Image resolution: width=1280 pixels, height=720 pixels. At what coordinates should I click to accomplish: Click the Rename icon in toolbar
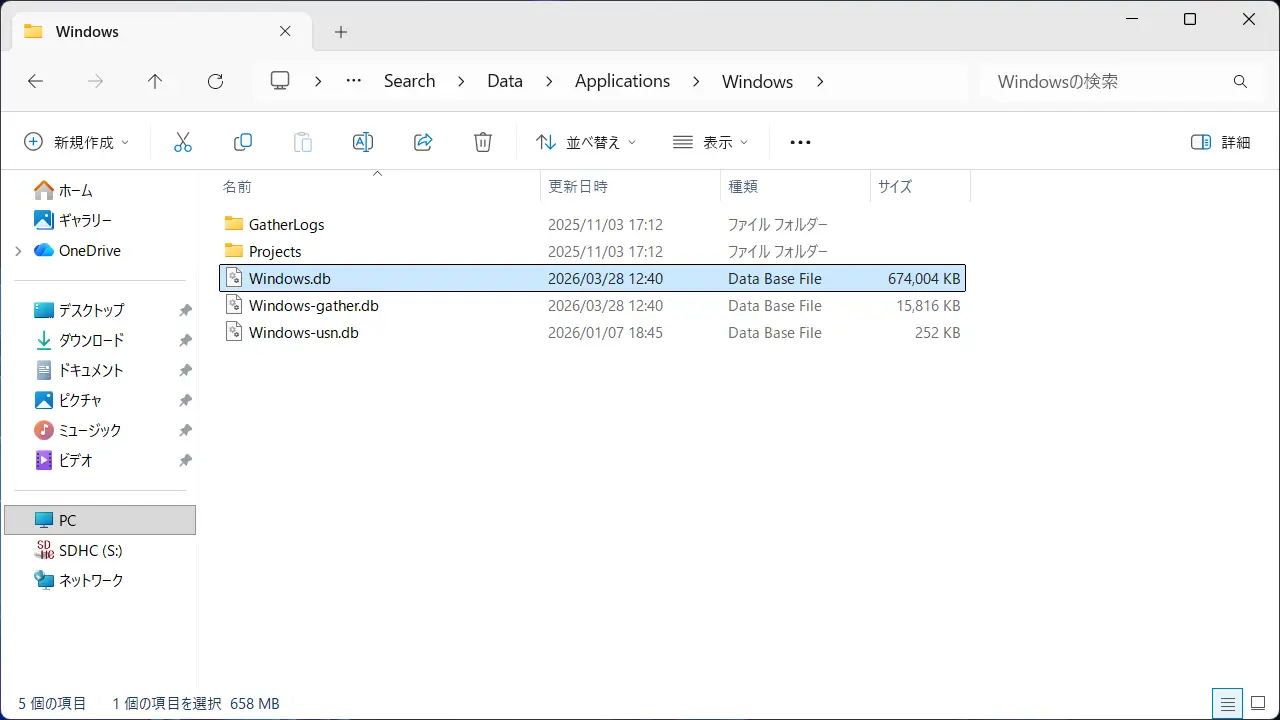[x=362, y=142]
